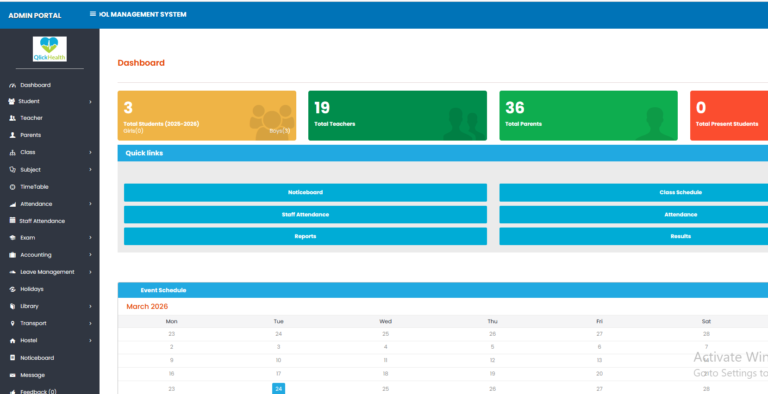The image size is (768, 394).
Task: Click the Event Schedule panel header
Action: 443,290
